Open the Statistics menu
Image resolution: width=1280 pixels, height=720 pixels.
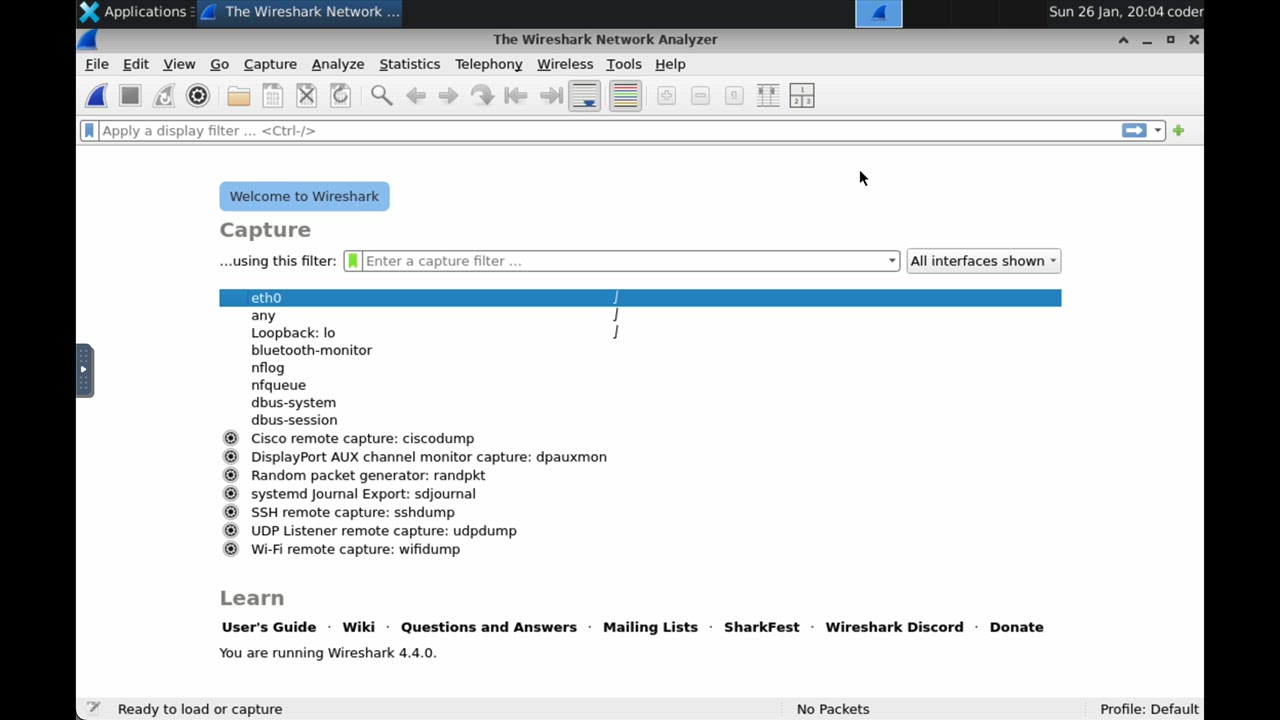pyautogui.click(x=410, y=64)
